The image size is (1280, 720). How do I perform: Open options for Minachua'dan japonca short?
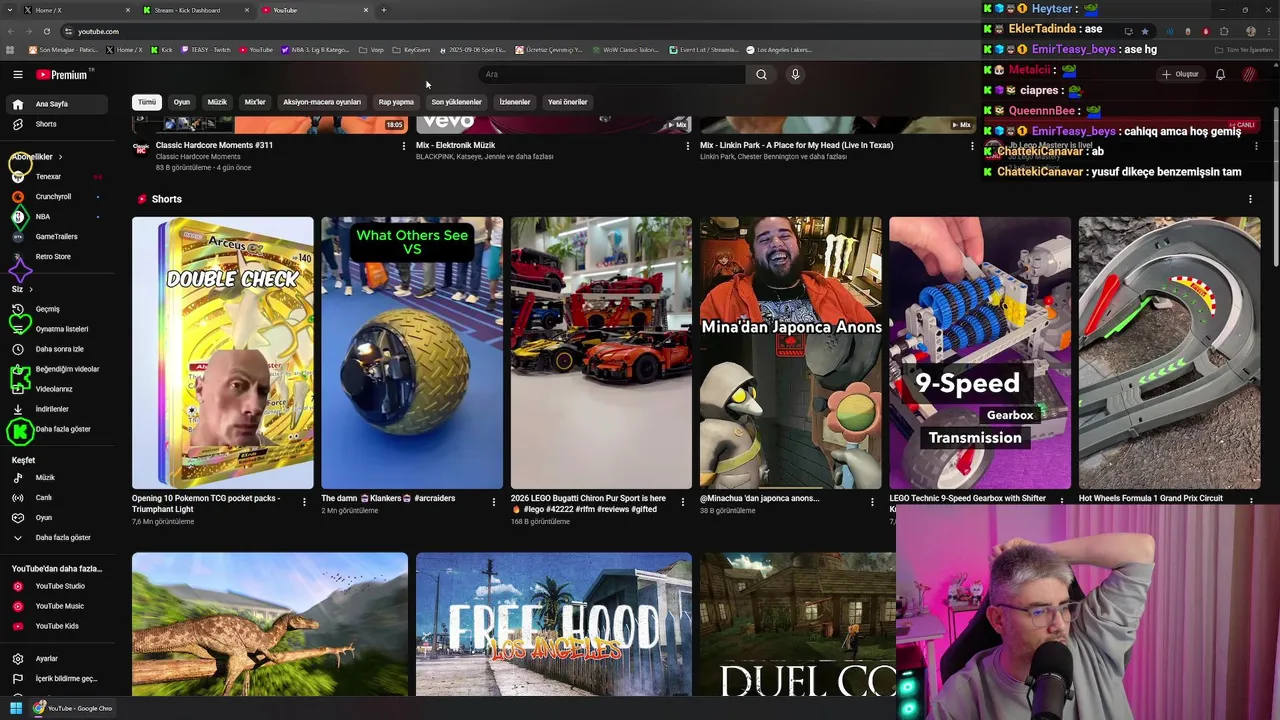(872, 502)
